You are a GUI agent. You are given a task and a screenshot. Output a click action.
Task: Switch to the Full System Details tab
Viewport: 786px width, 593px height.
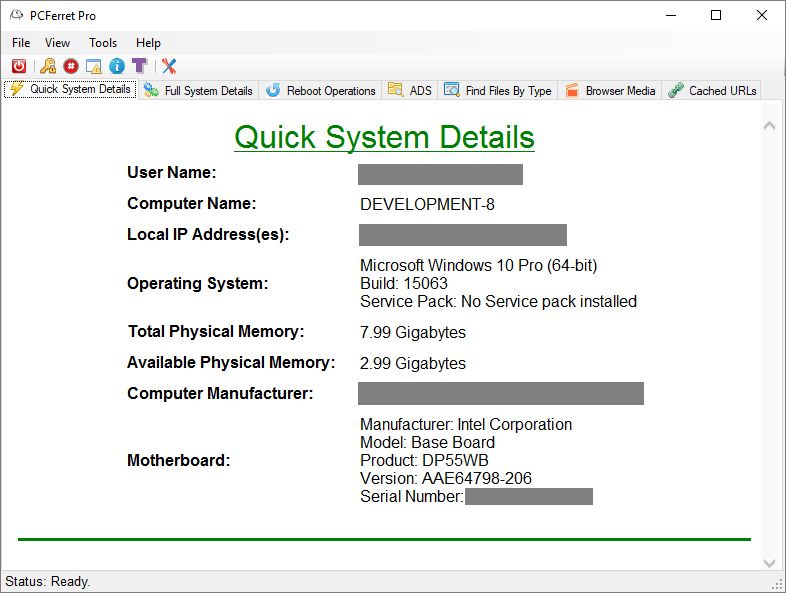199,91
